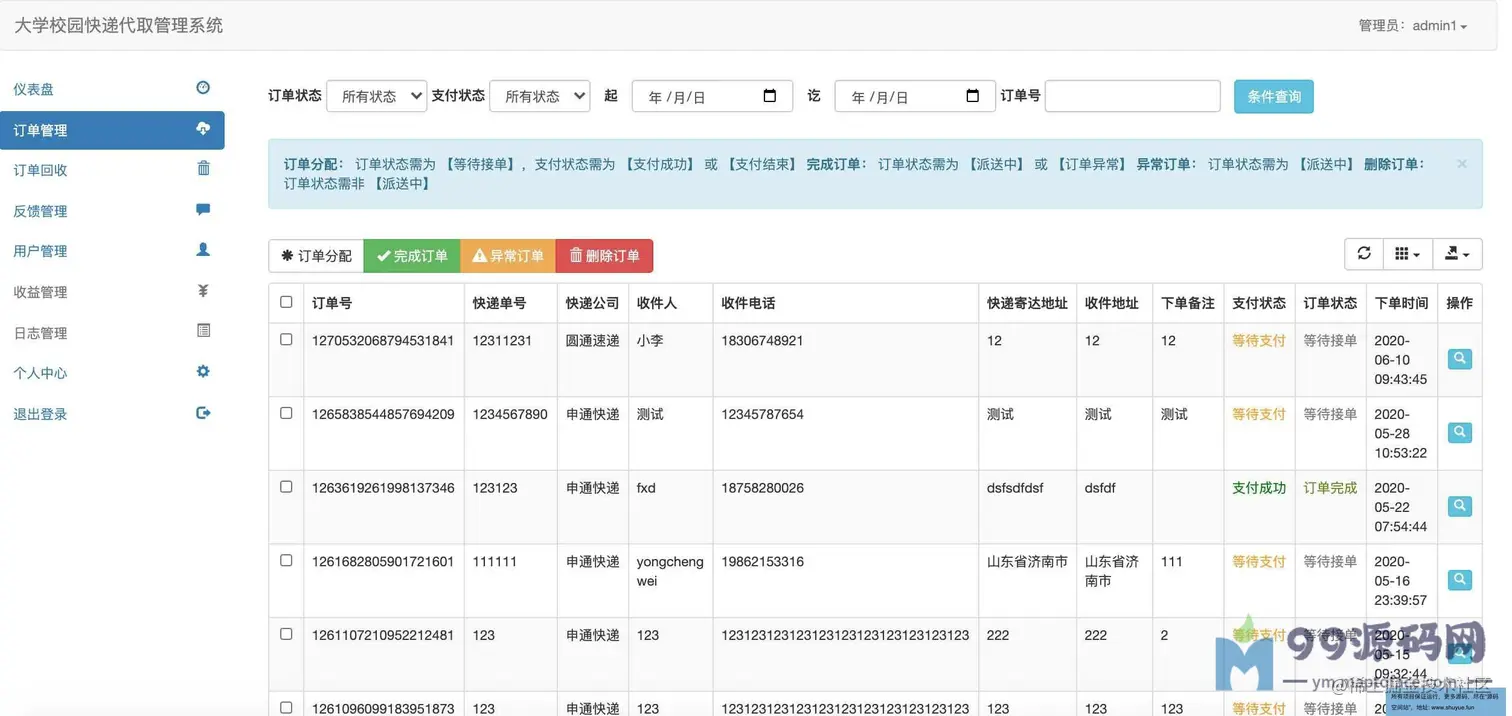
Task: Open the 订单状态 status dropdown
Action: pyautogui.click(x=377, y=96)
